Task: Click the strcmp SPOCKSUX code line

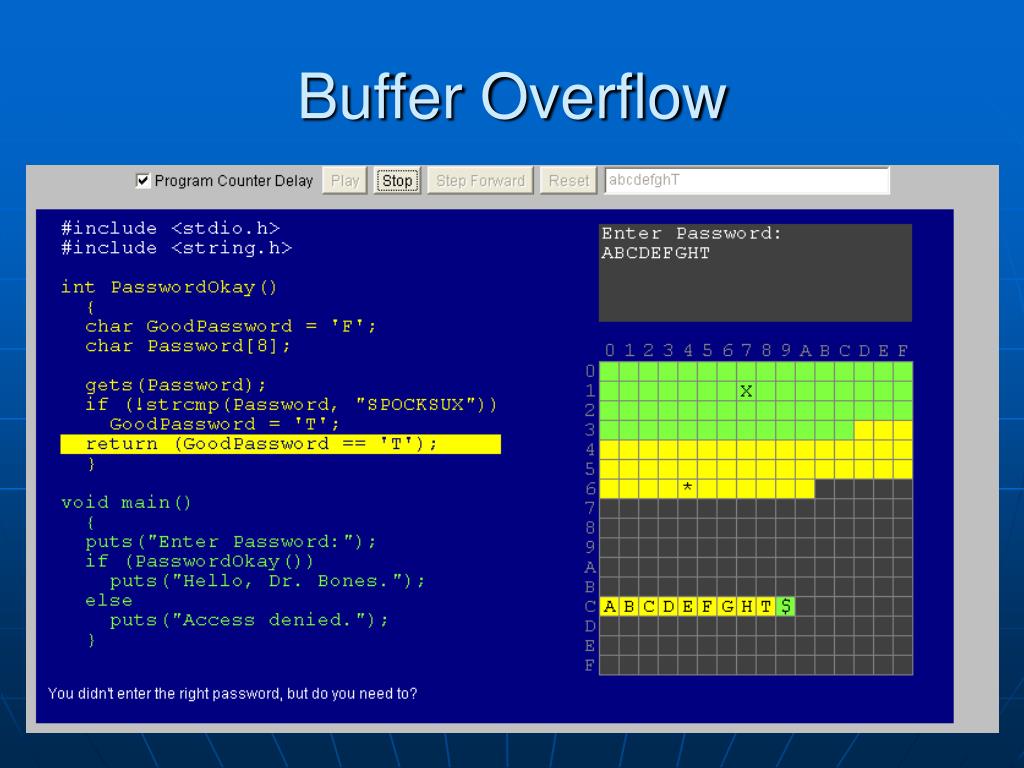Action: pos(291,404)
